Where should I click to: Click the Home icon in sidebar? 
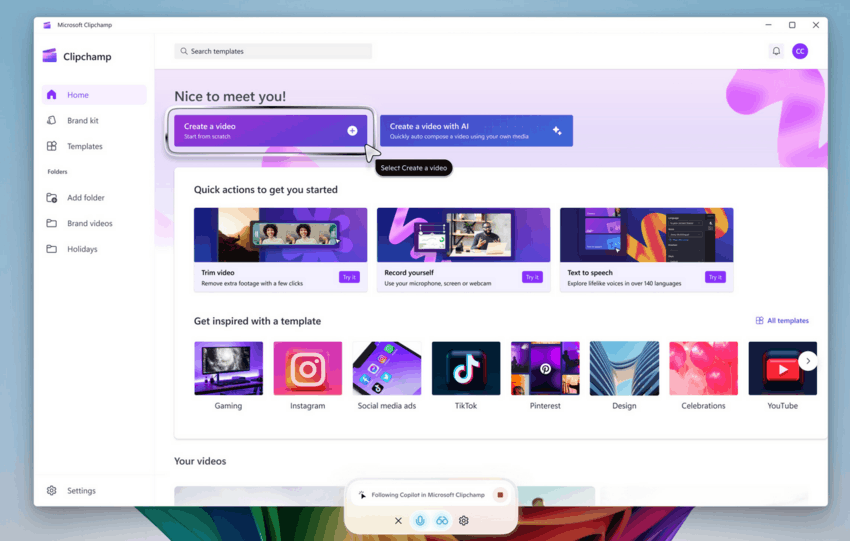(x=51, y=95)
